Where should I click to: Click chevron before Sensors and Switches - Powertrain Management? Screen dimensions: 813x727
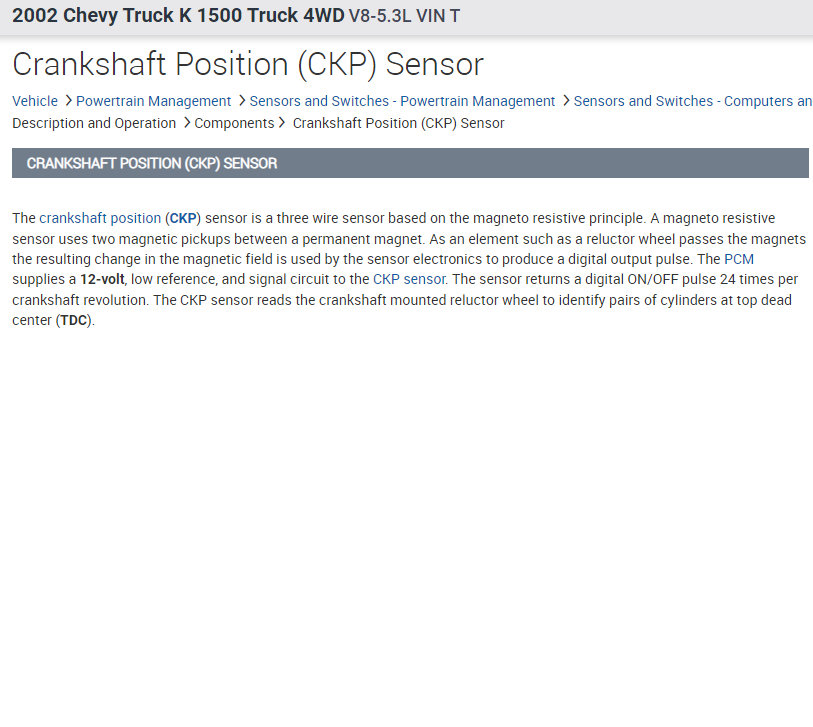[242, 101]
